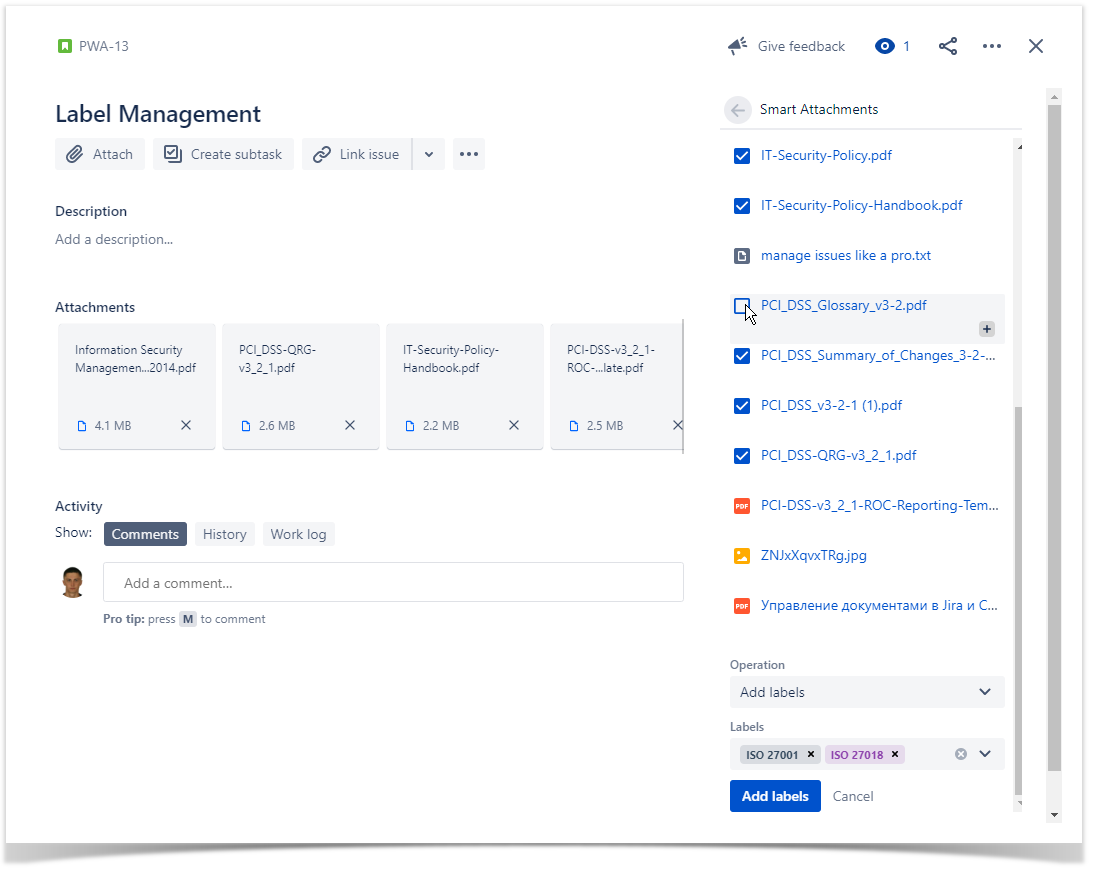Switch to the History activity tab
Viewport: 1096px width, 872px height.
coord(224,534)
